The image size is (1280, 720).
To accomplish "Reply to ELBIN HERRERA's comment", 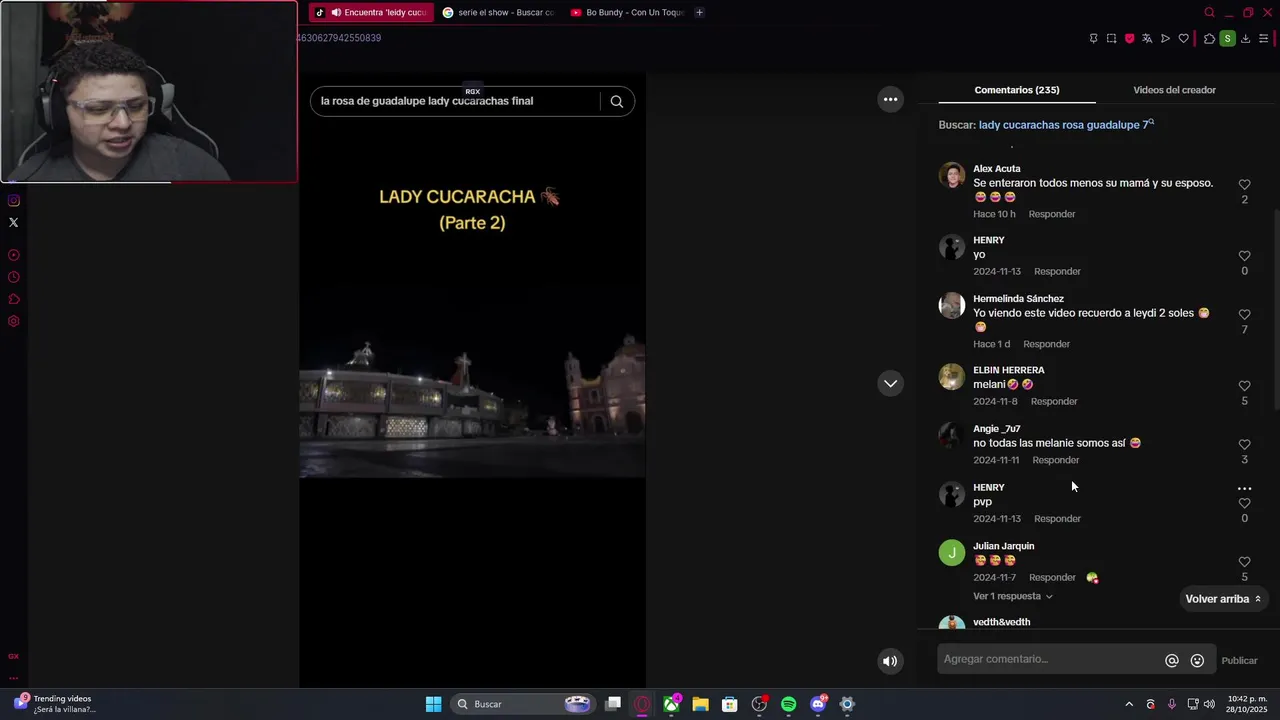I will pyautogui.click(x=1054, y=402).
